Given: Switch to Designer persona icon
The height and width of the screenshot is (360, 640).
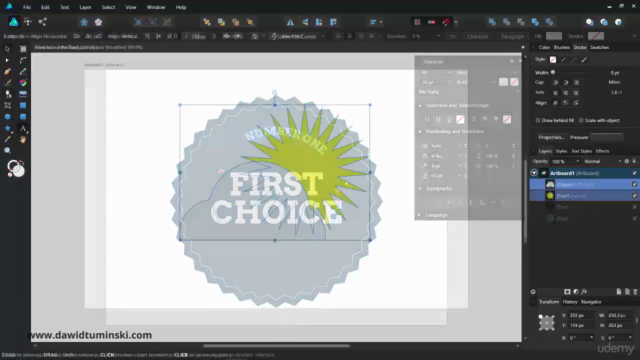Looking at the screenshot, I should click(x=13, y=22).
